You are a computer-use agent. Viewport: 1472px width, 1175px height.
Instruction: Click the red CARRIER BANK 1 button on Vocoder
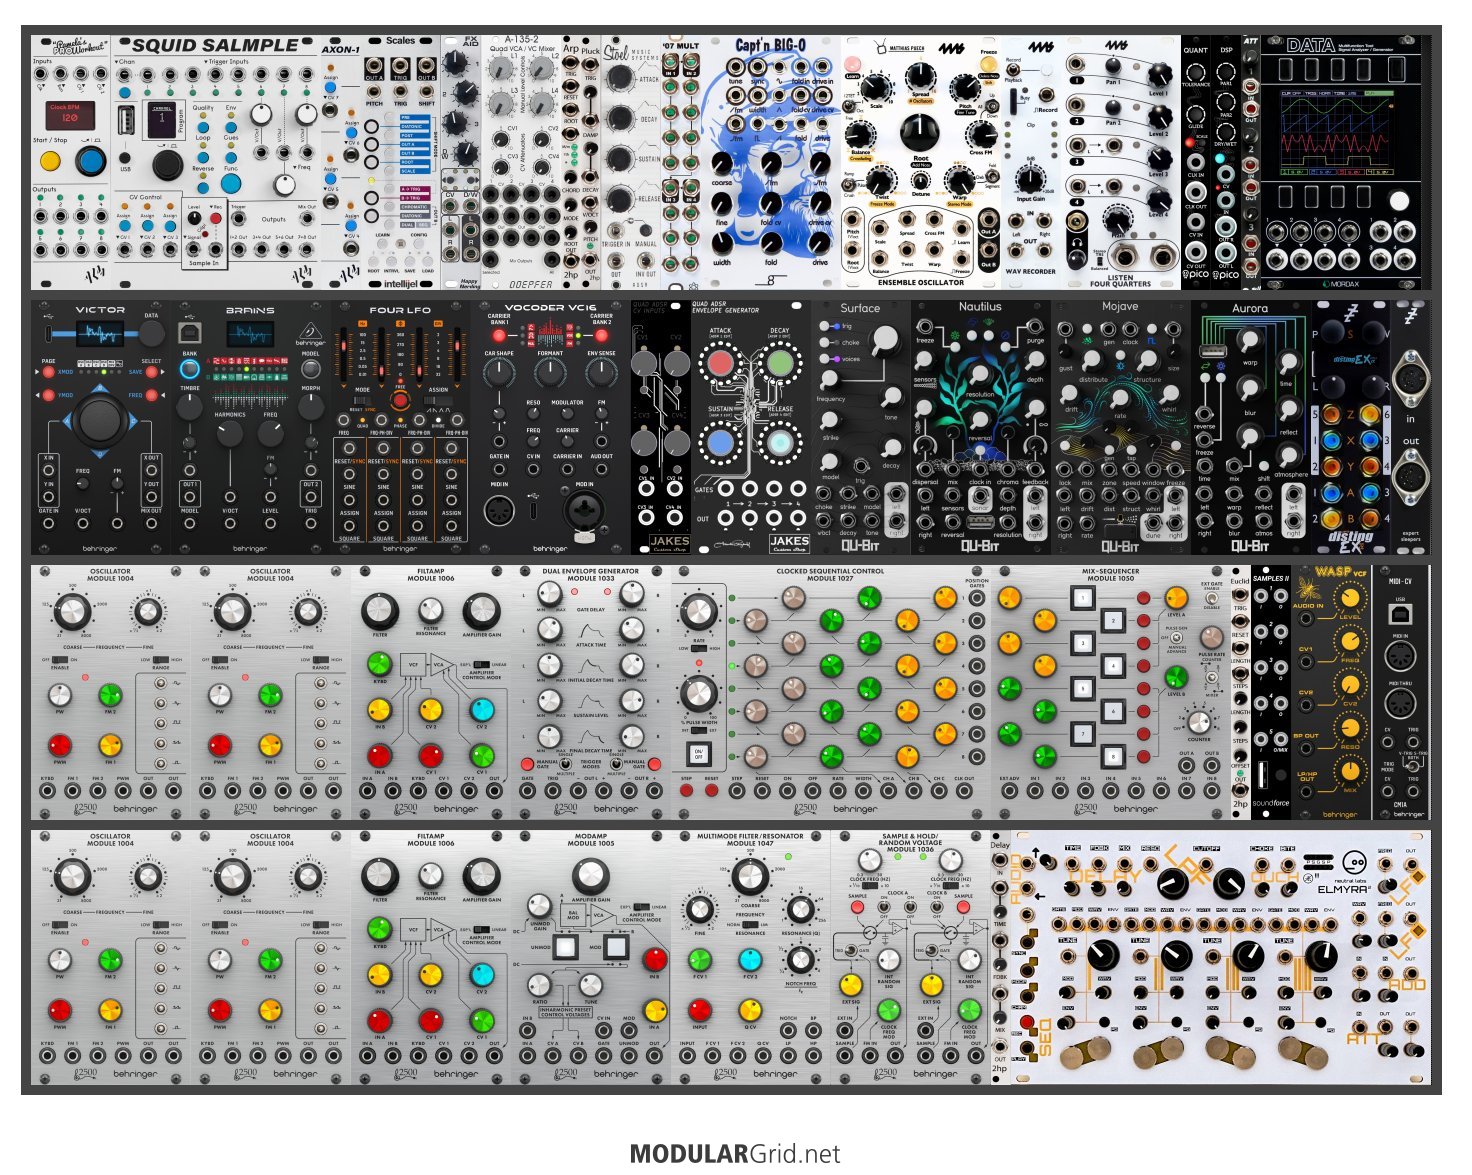[498, 336]
